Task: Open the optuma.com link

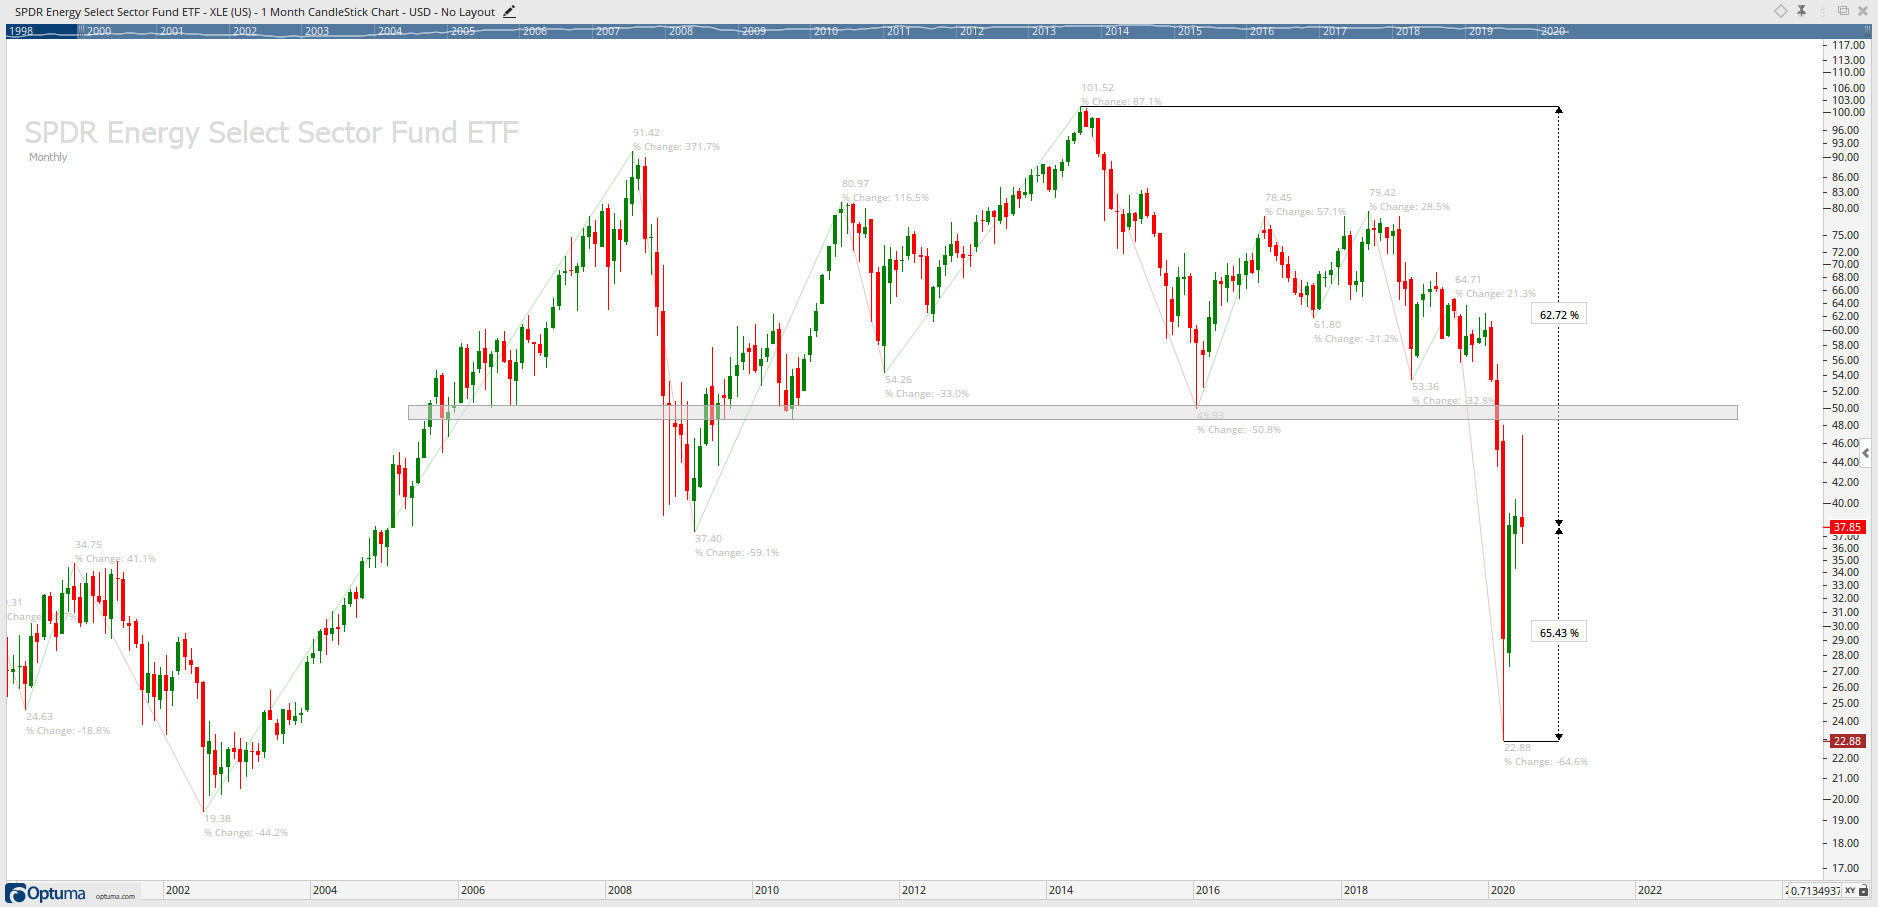Action: click(115, 896)
